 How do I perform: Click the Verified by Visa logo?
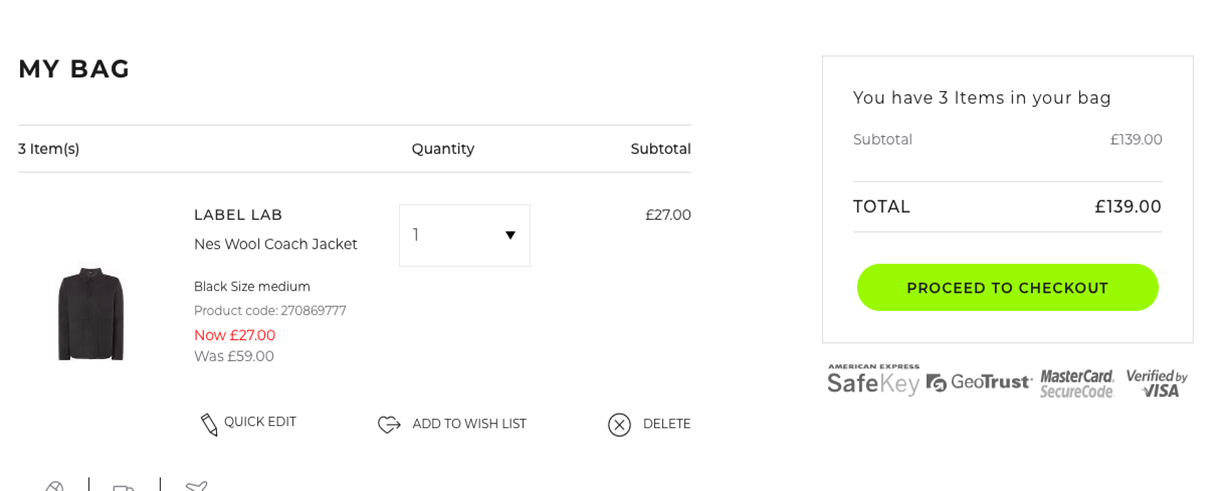tap(1157, 383)
